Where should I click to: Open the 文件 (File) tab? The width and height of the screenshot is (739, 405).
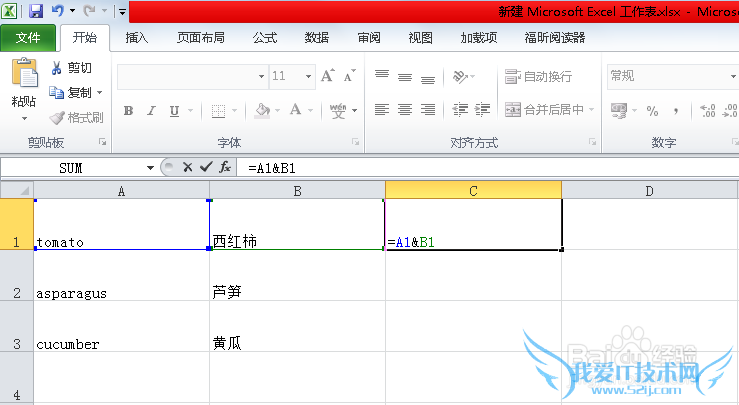pyautogui.click(x=28, y=38)
